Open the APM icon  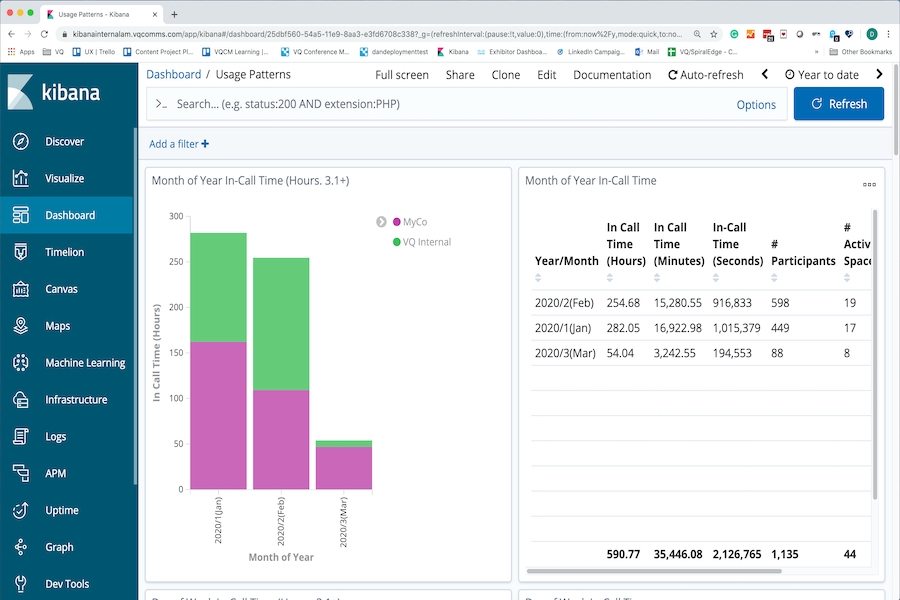tap(21, 473)
